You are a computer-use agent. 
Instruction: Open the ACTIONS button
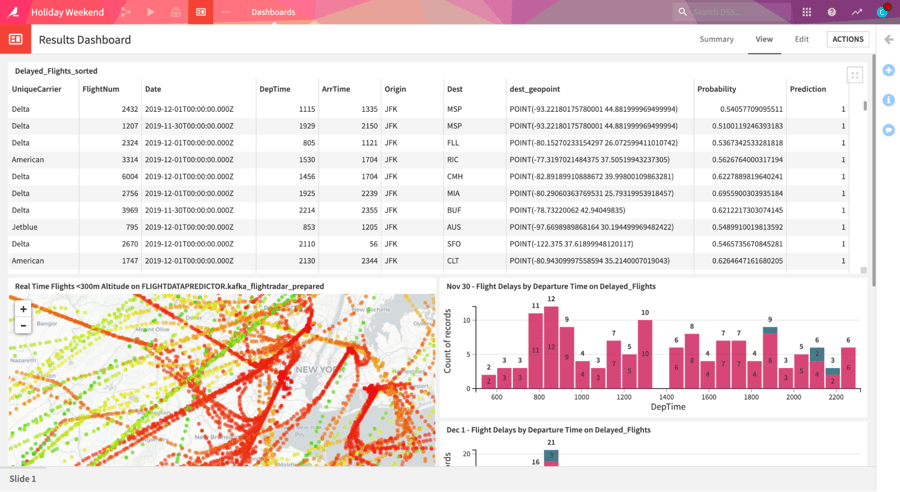[x=848, y=39]
